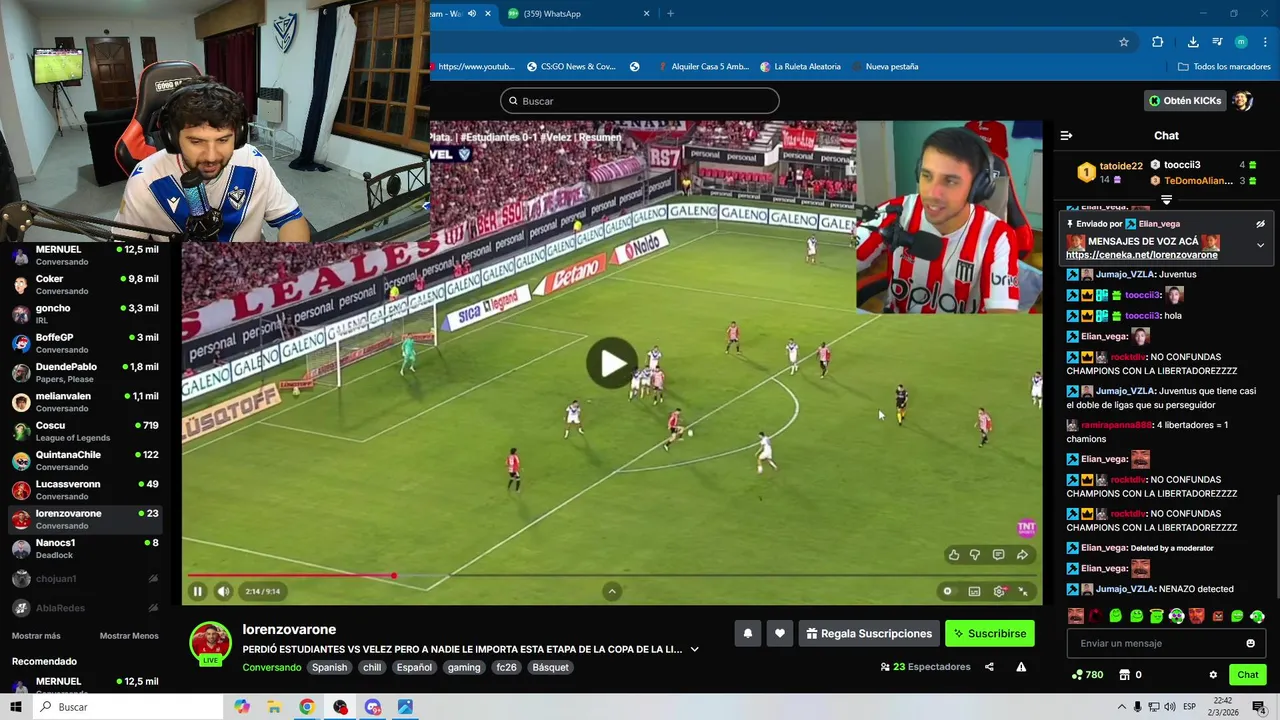Open Todos los marcadores folder
1280x720 pixels.
1224,67
